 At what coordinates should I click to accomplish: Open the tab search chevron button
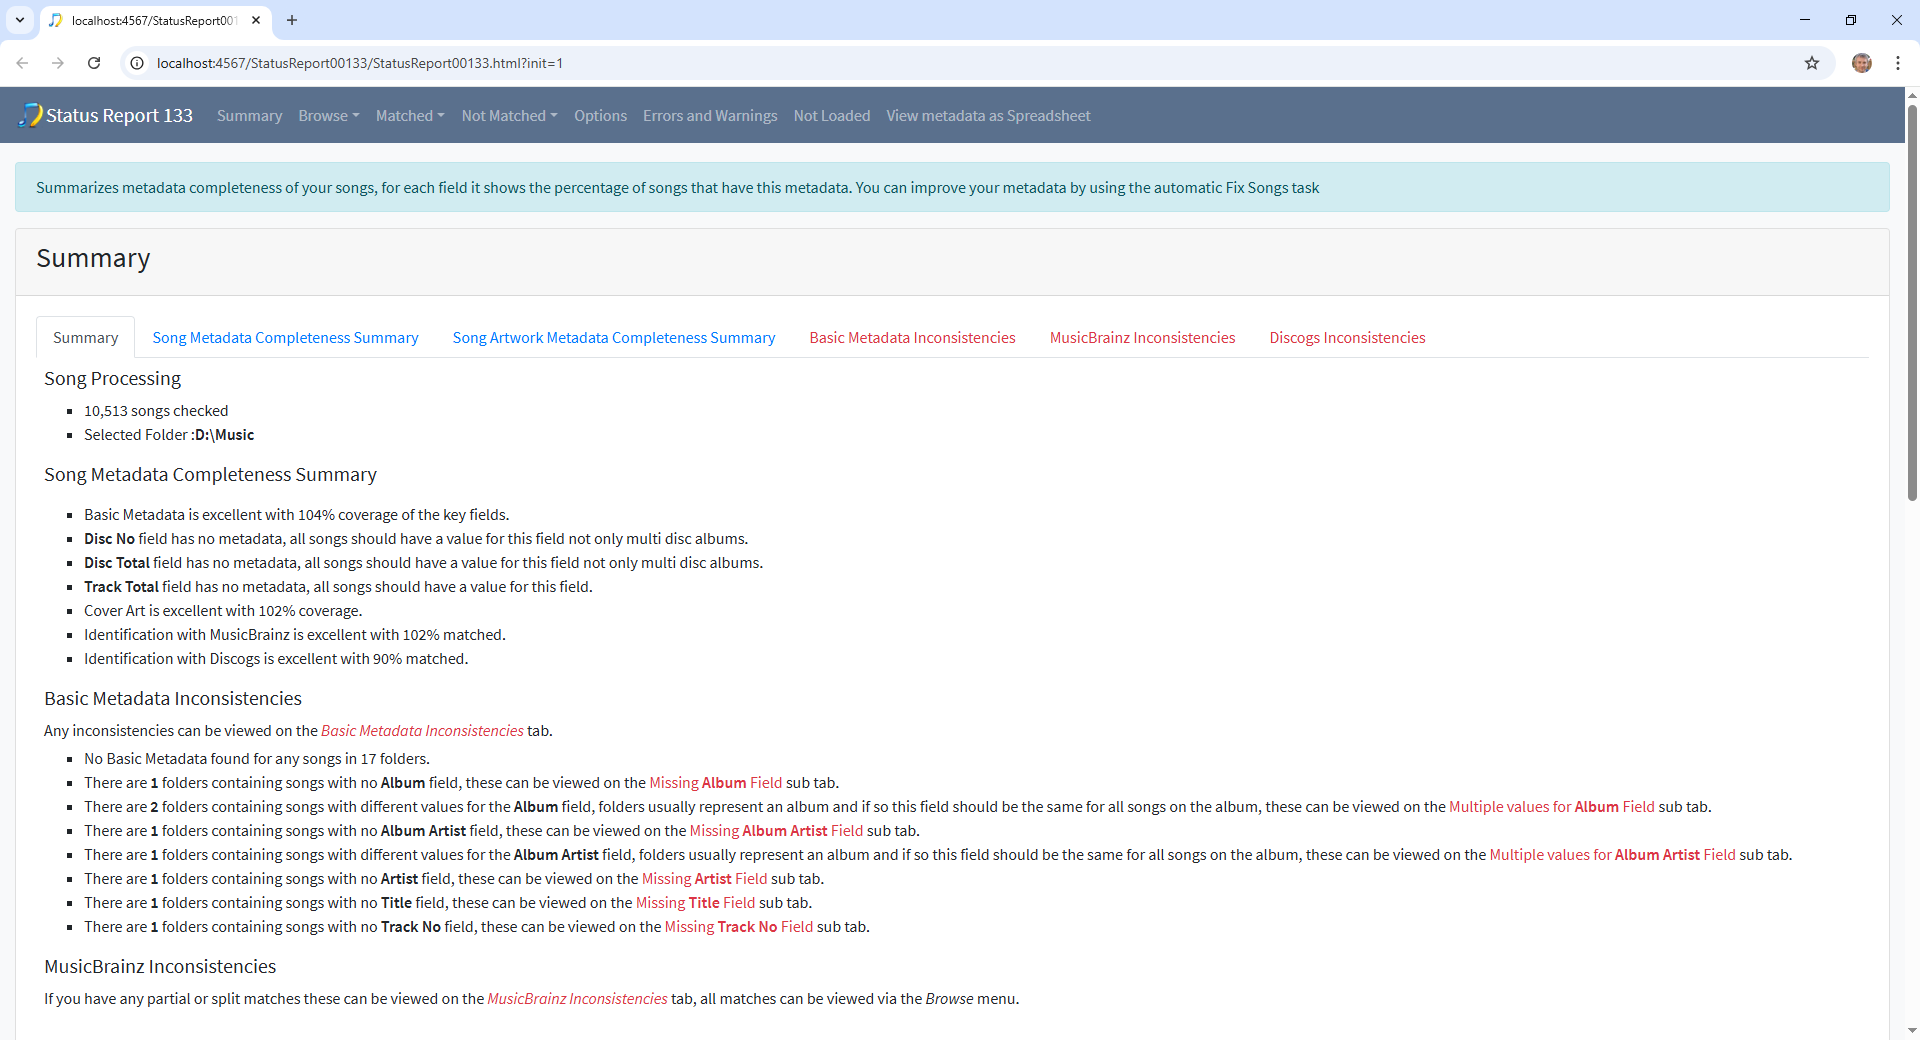(20, 20)
